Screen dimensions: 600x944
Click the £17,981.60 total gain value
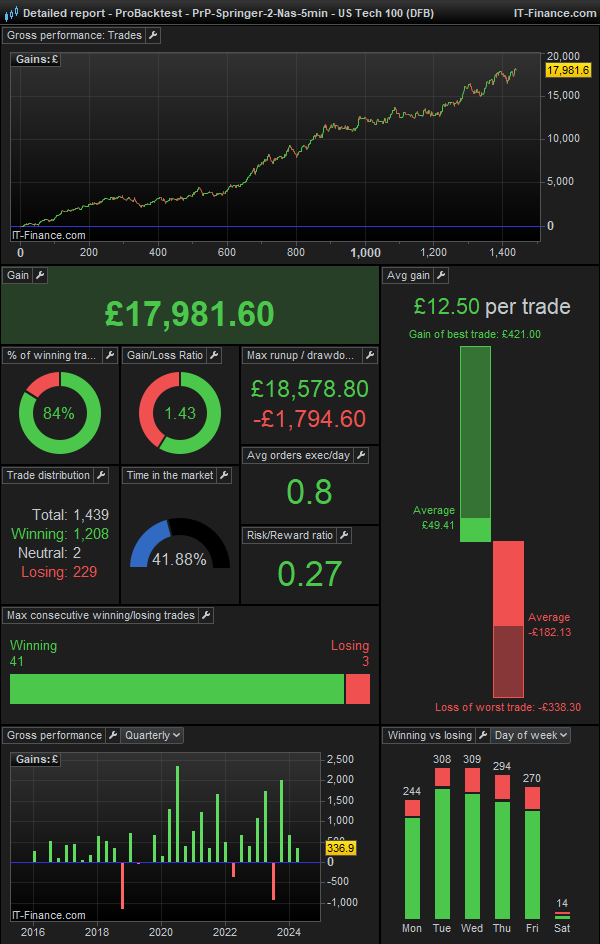click(x=190, y=314)
